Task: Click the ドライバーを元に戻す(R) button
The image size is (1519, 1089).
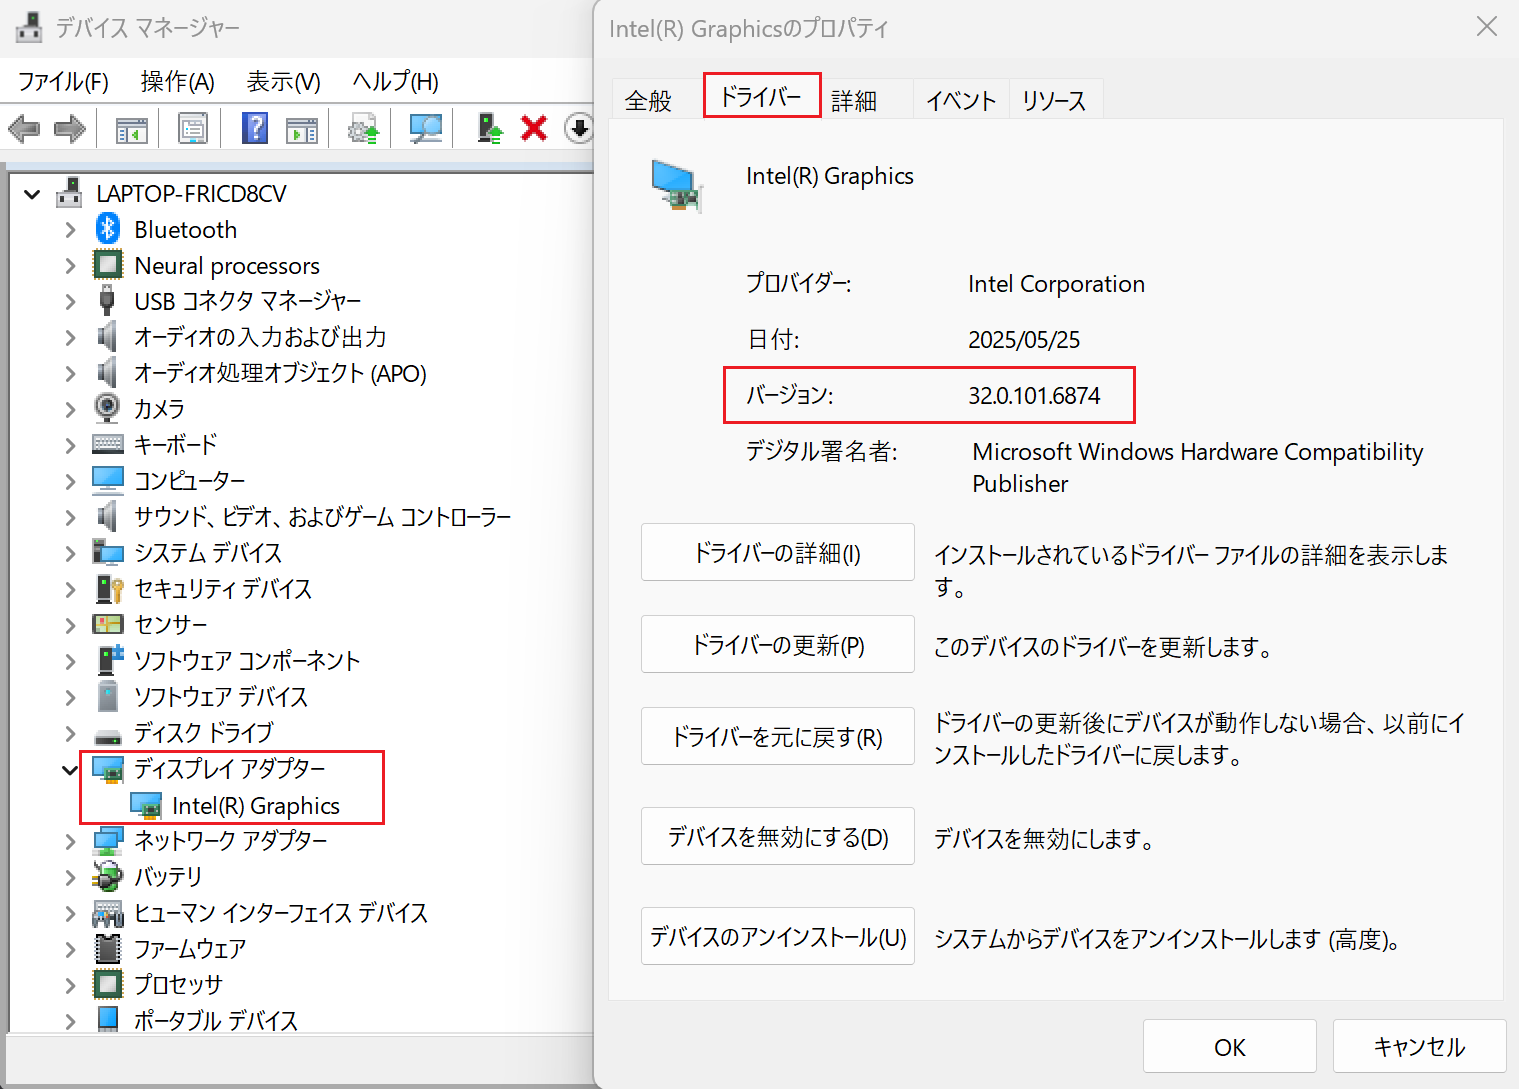Action: (778, 736)
